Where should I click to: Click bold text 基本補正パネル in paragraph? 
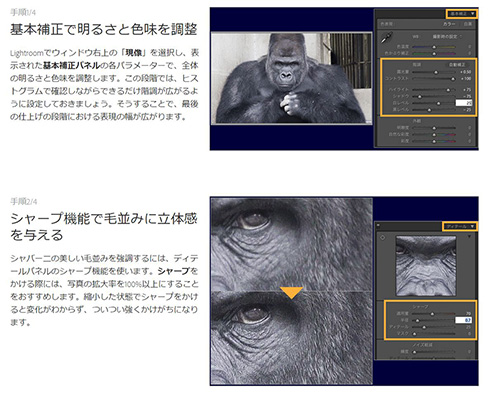72,65
